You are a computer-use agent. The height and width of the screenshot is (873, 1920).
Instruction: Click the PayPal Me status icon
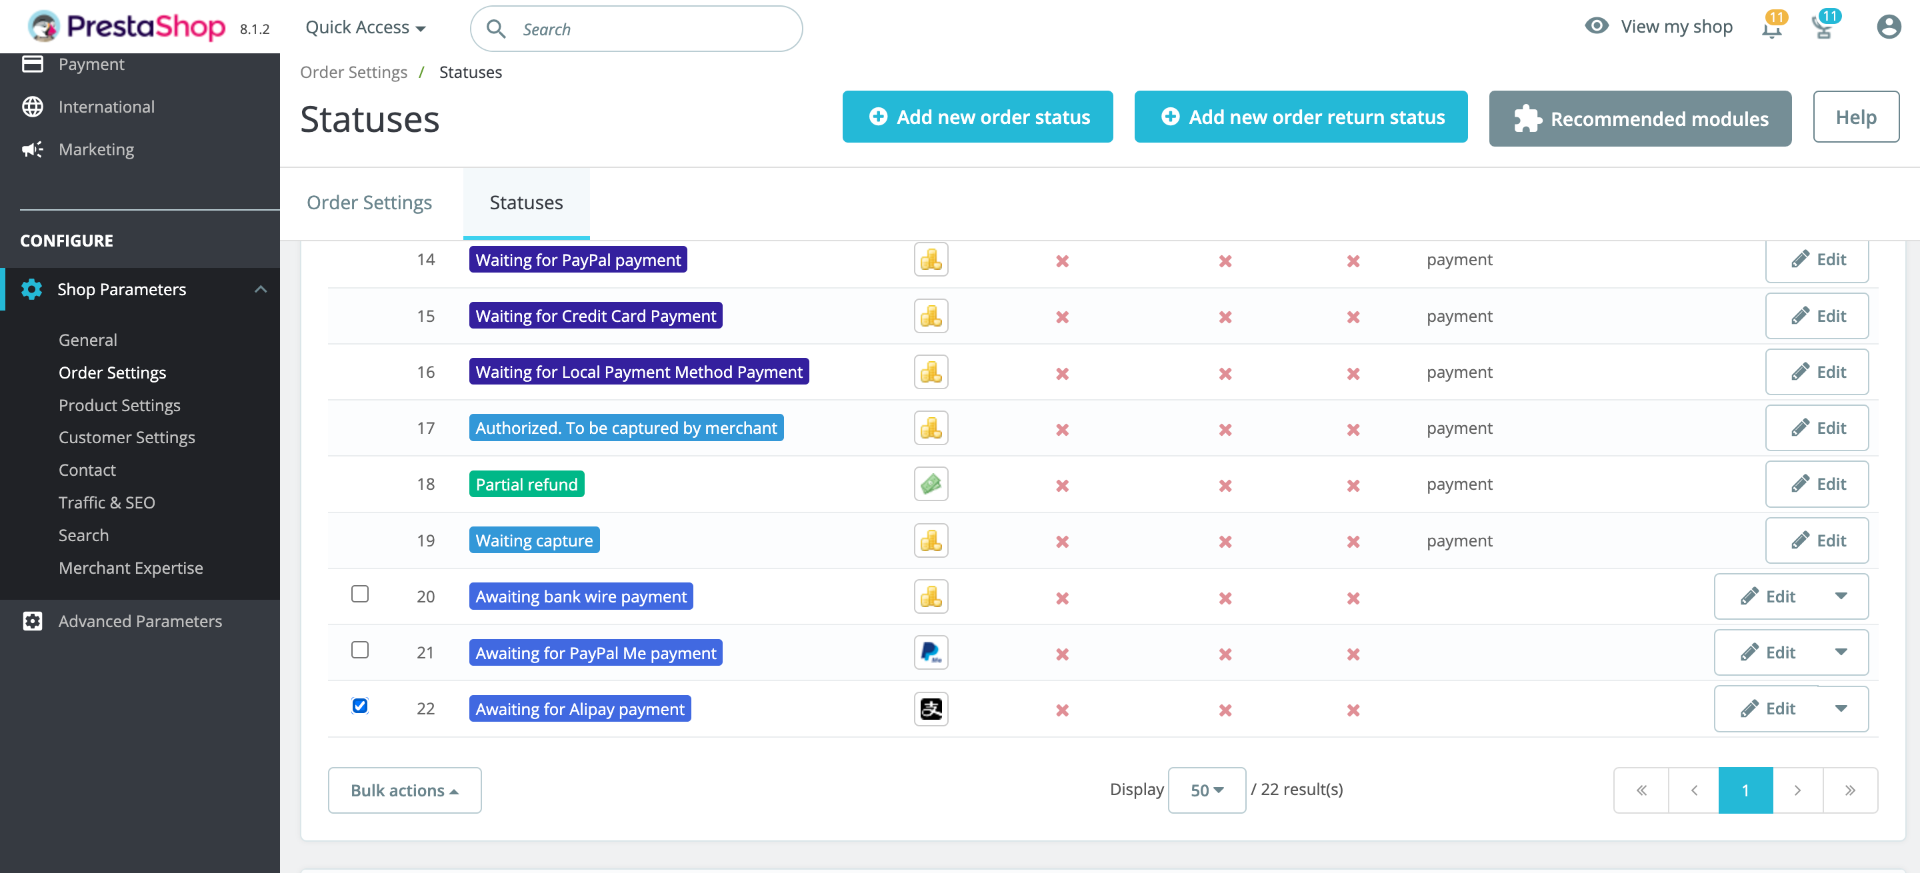pyautogui.click(x=931, y=653)
